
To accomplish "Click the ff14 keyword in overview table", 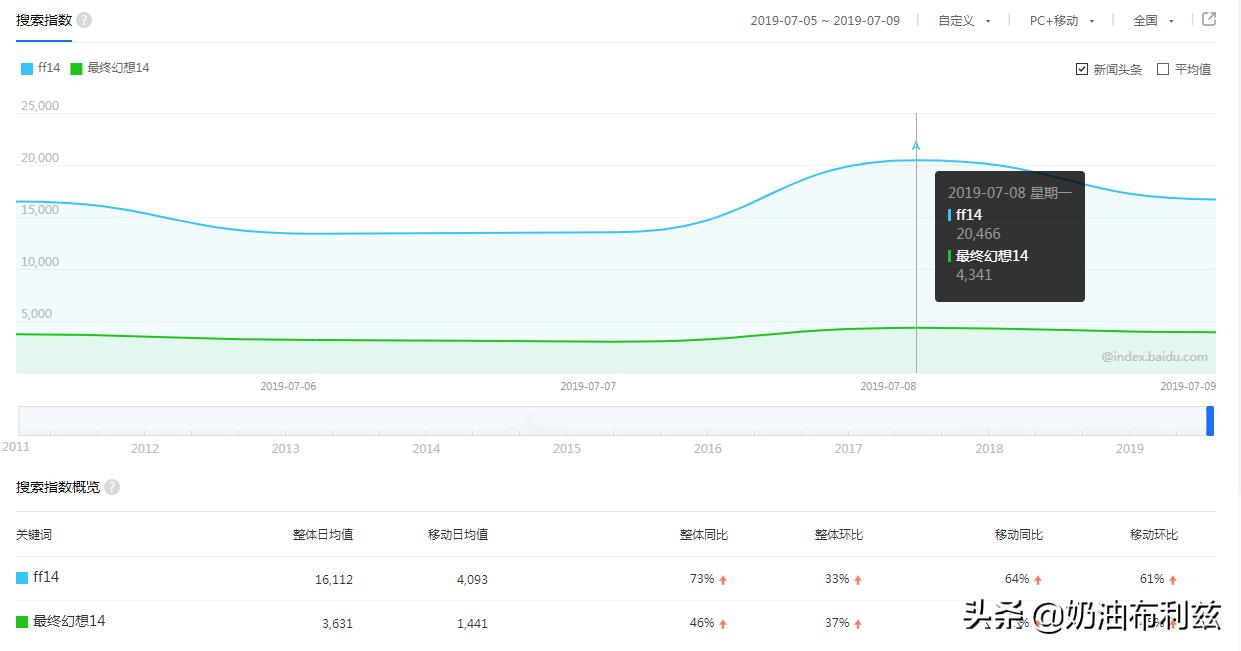I will point(46,577).
